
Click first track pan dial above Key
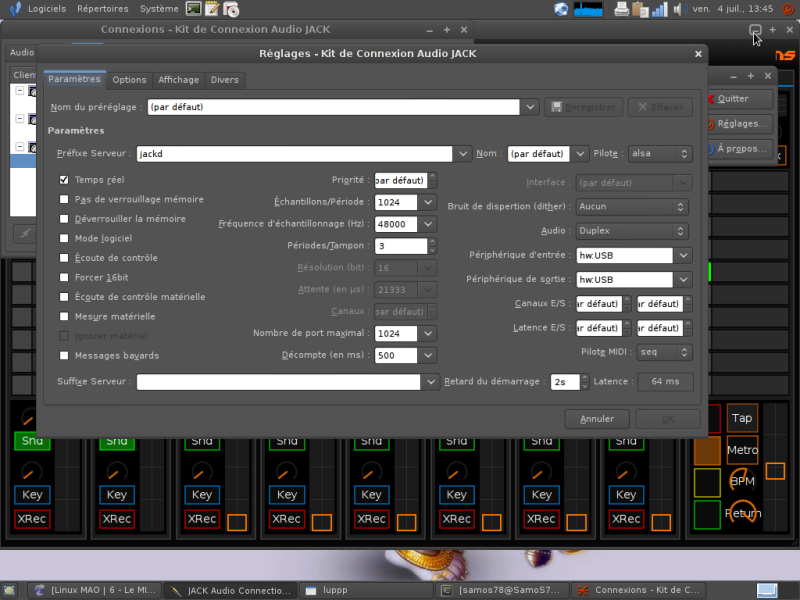(32, 471)
